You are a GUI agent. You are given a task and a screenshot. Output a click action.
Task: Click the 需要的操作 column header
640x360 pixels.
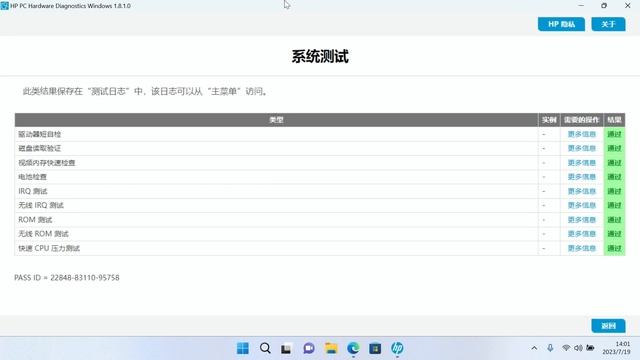point(582,120)
